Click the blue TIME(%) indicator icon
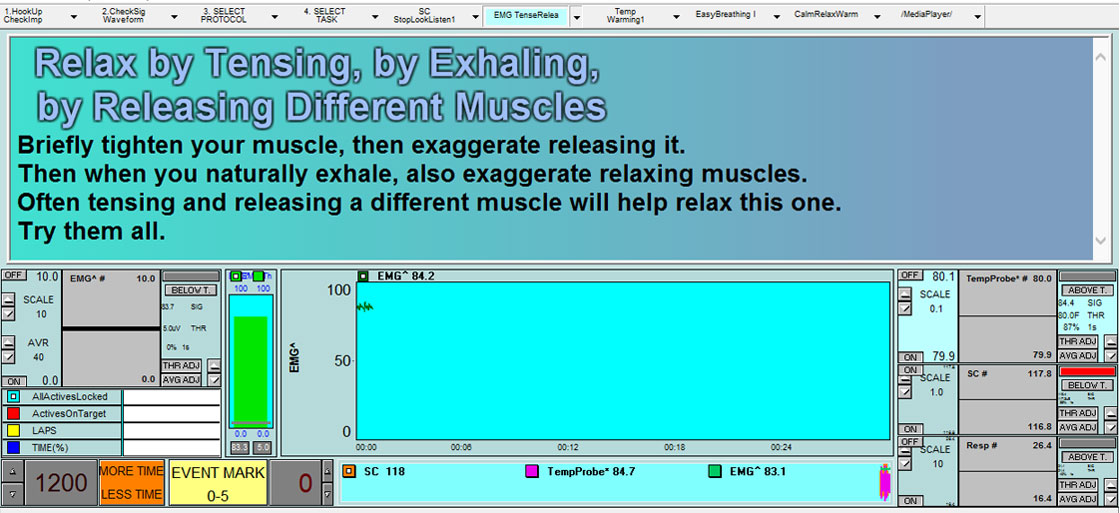The width and height of the screenshot is (1120, 513). click(x=12, y=448)
